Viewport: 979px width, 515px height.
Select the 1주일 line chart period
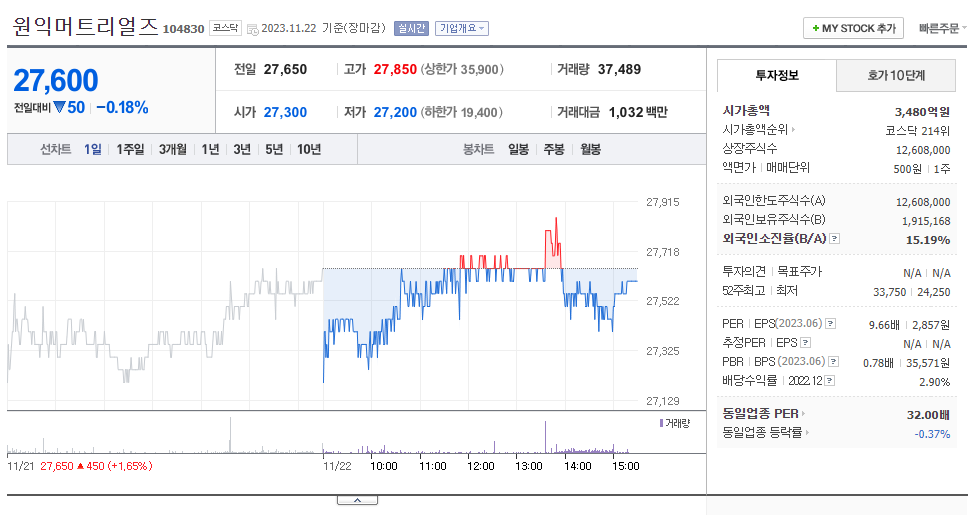[130, 149]
